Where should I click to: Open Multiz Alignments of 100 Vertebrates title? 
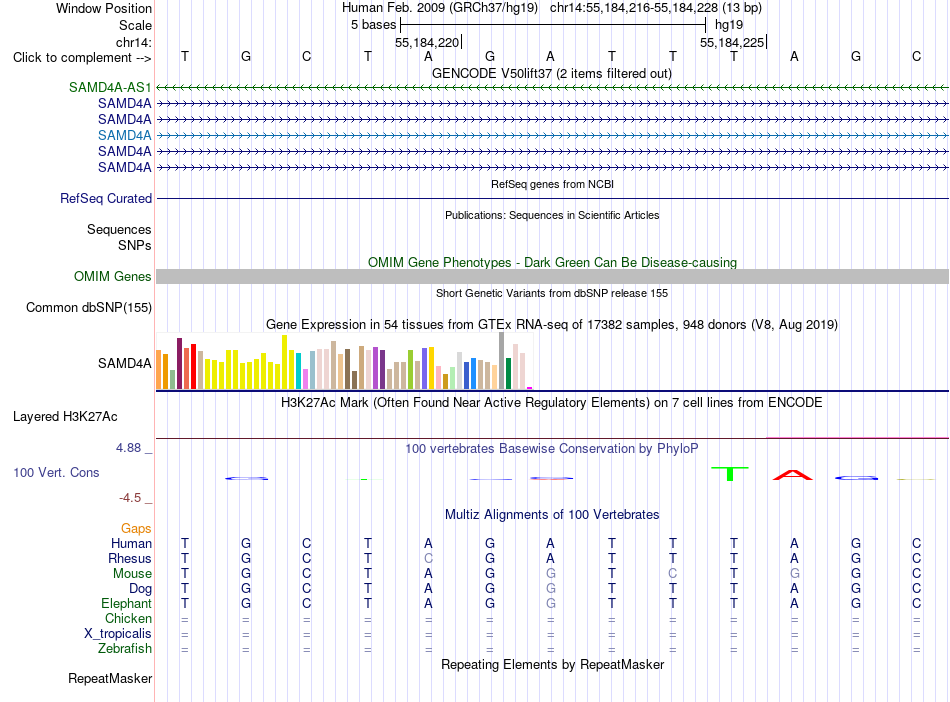tap(552, 515)
